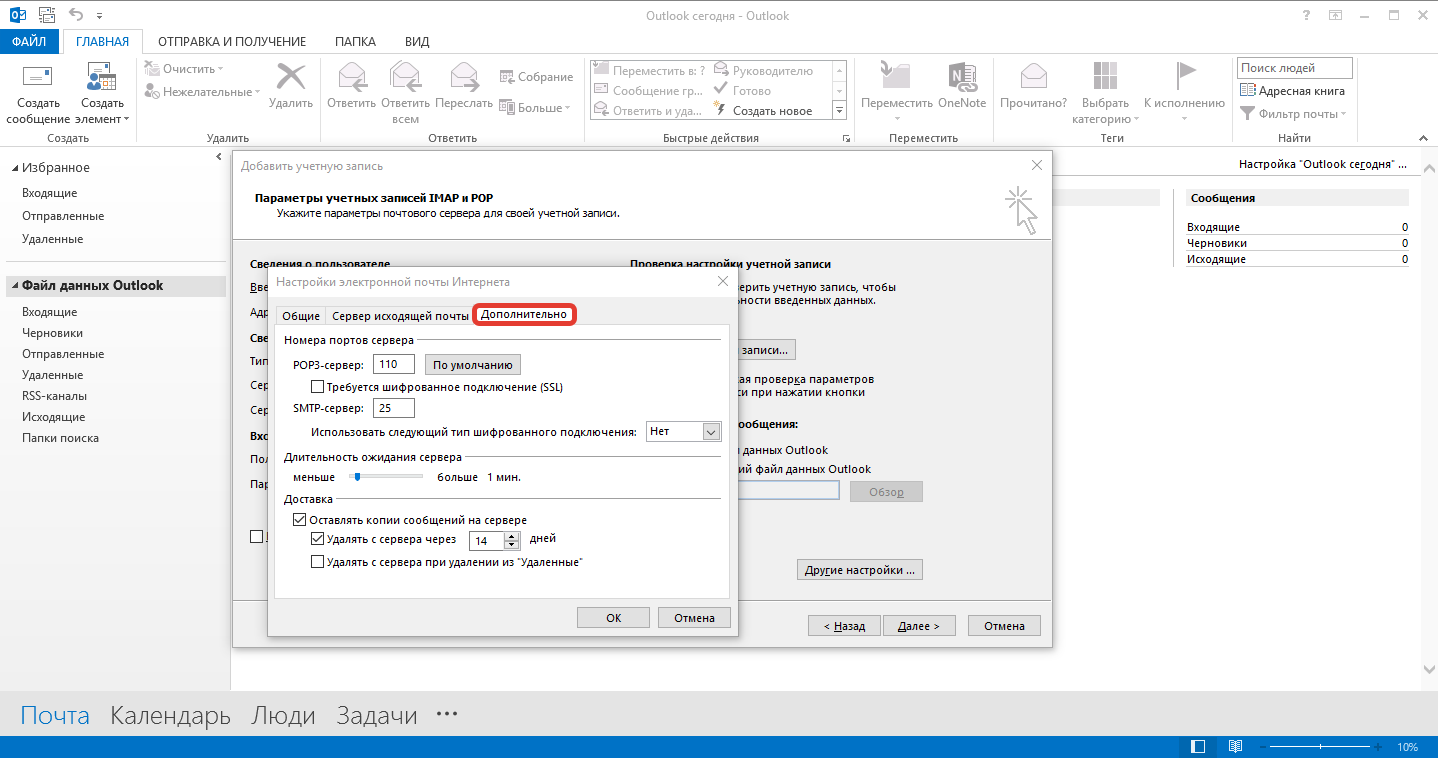Screen dimensions: 1438x758
Task: Click the Meeting (Собрание) ribbon icon
Action: 507,77
